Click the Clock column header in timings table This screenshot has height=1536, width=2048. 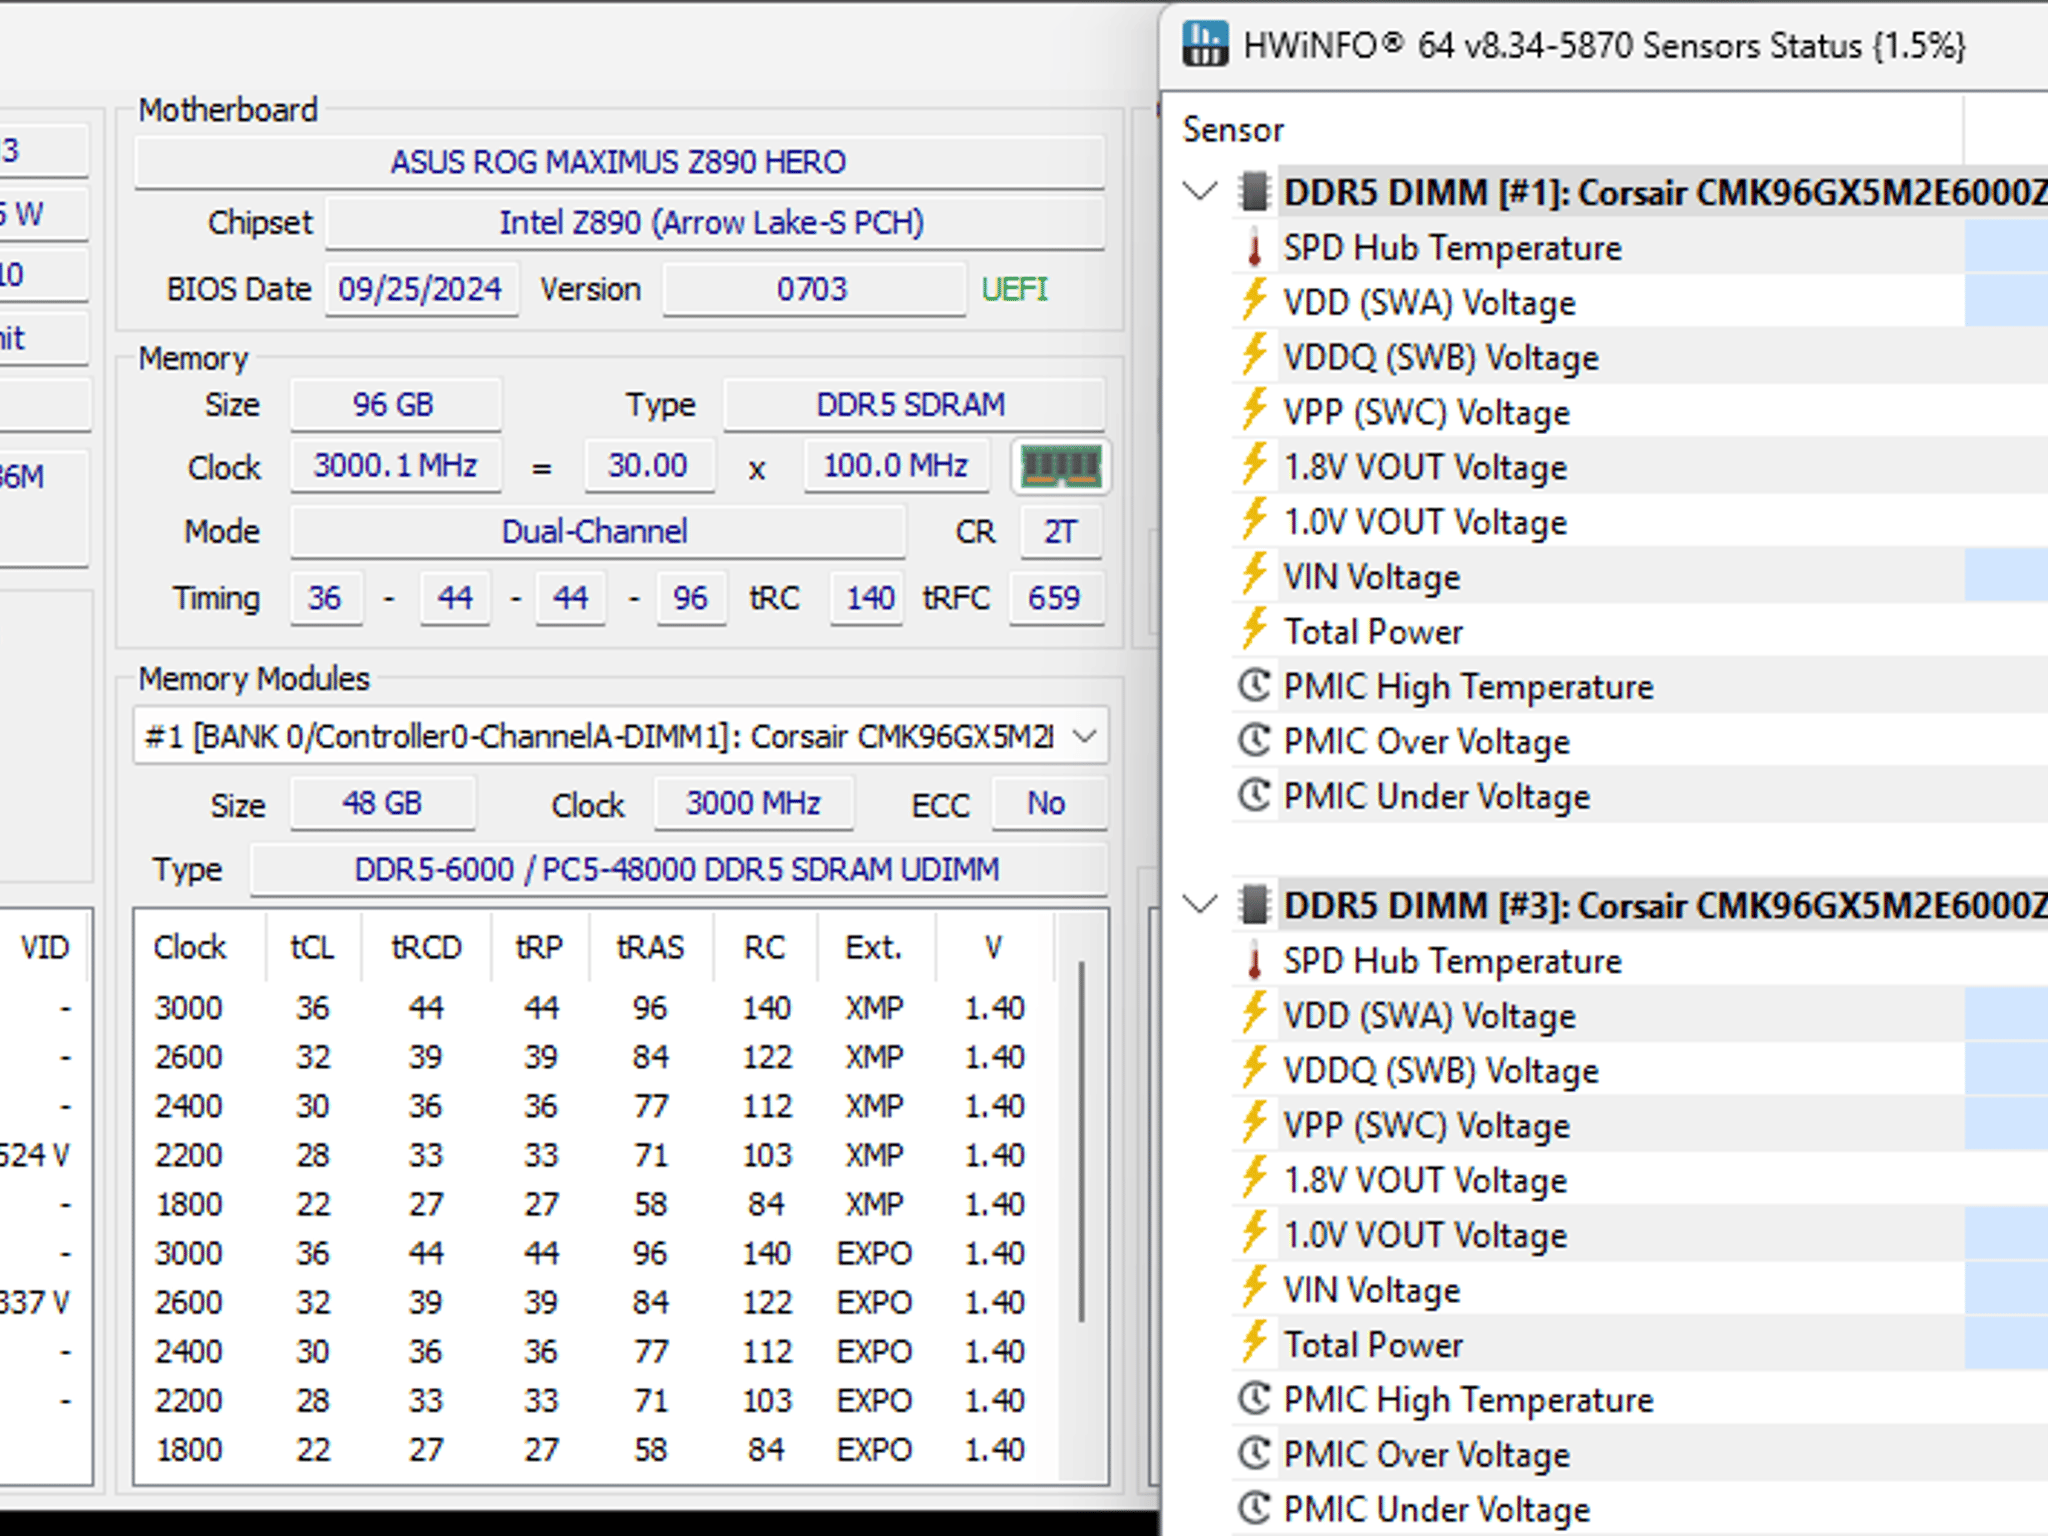click(x=190, y=947)
